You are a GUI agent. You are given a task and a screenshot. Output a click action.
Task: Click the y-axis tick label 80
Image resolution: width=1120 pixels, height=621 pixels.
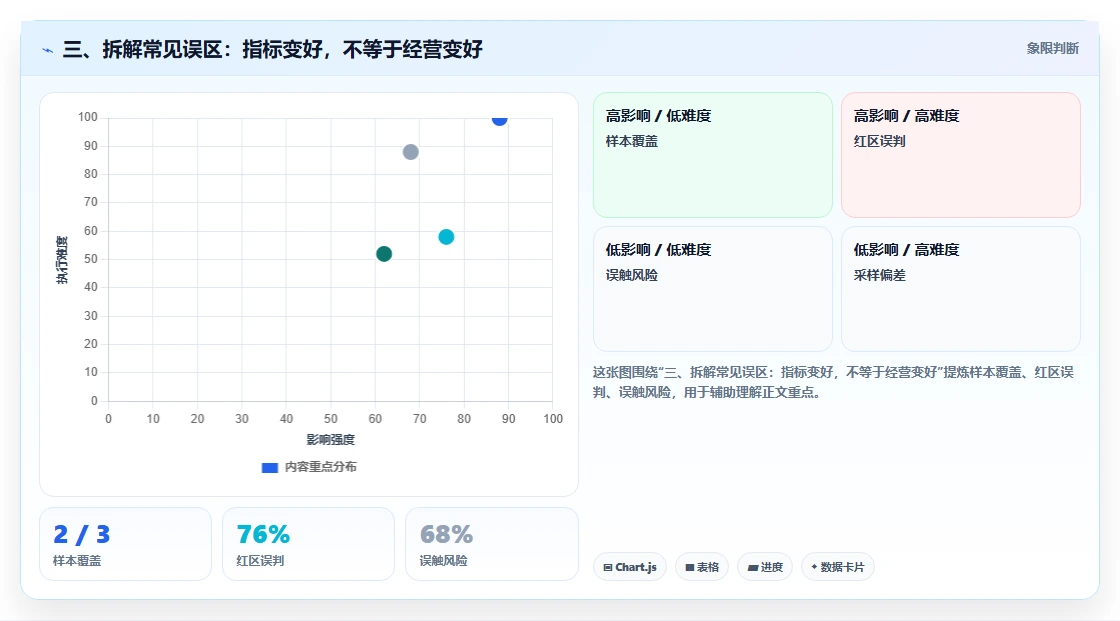tap(91, 174)
